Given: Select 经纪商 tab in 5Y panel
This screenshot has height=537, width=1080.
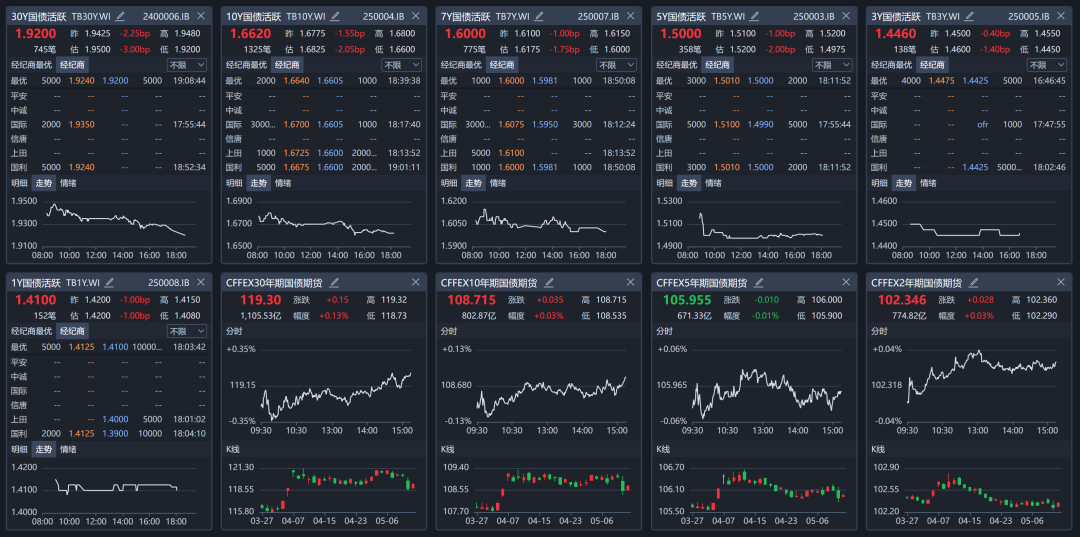Looking at the screenshot, I should 717,65.
